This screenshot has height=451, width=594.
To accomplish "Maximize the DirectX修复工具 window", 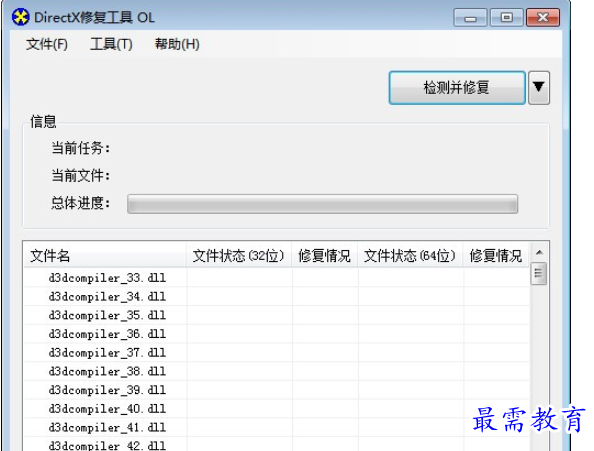I will point(507,17).
